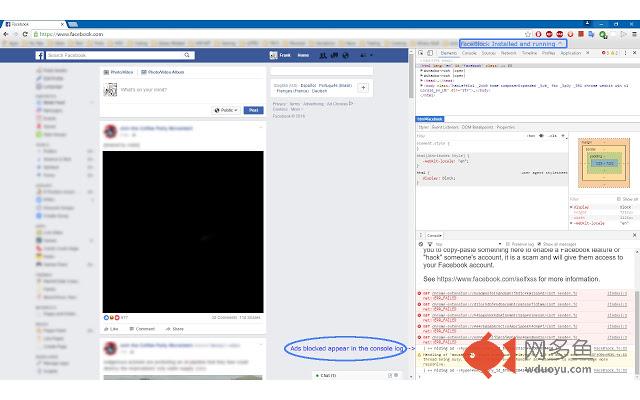Uncheck the Show all messages checkbox

tap(539, 244)
